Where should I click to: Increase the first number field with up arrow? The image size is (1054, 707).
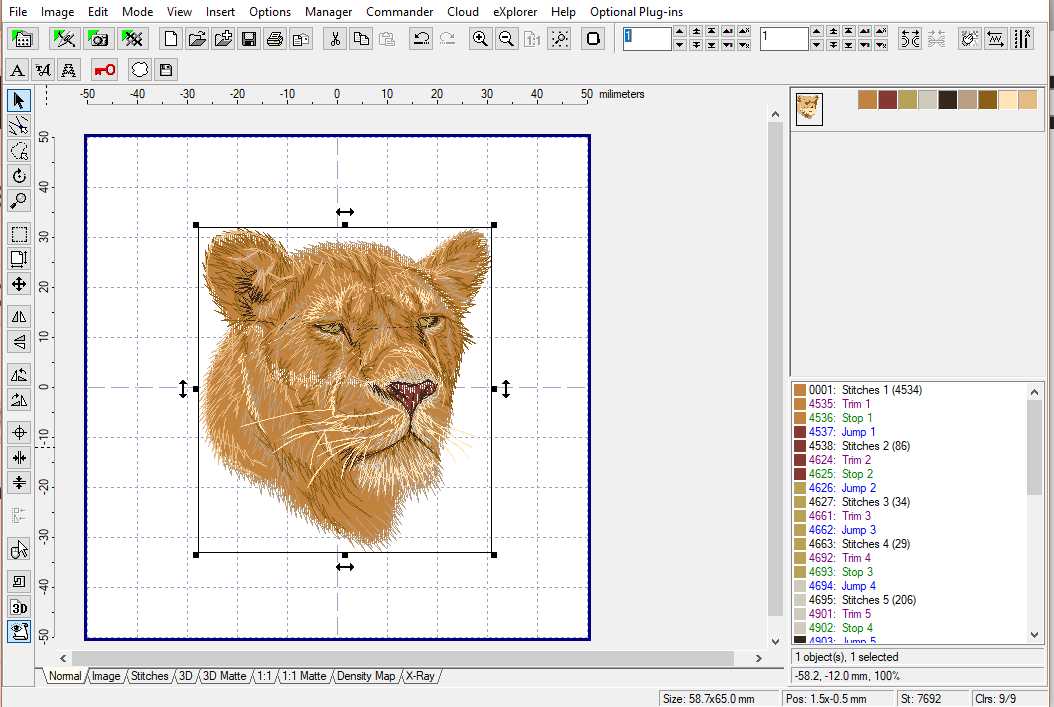point(680,33)
